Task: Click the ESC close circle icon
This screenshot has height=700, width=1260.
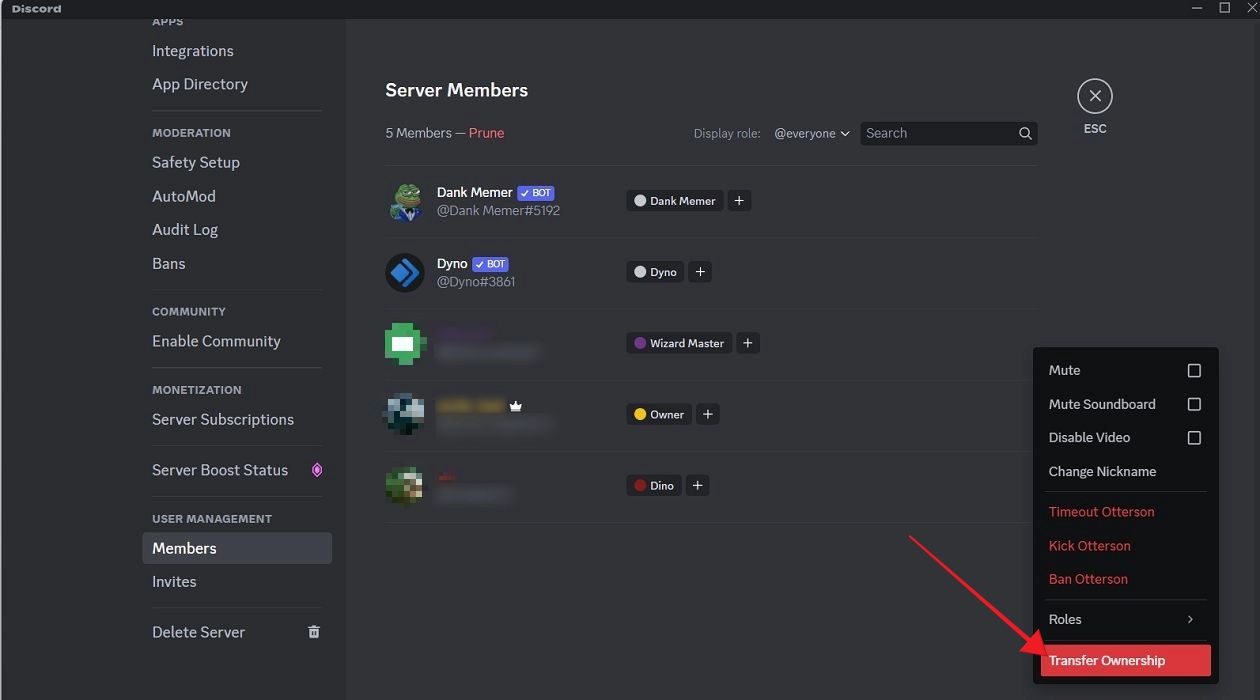Action: point(1094,95)
